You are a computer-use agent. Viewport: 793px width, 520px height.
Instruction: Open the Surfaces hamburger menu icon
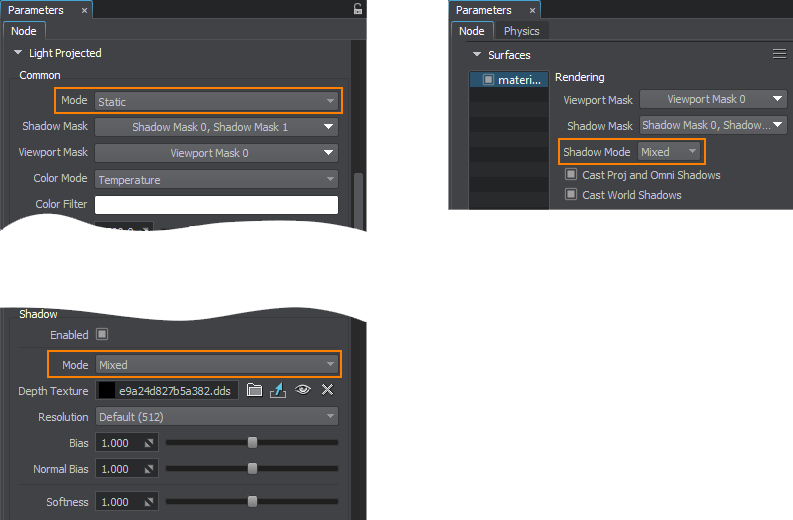tap(779, 54)
